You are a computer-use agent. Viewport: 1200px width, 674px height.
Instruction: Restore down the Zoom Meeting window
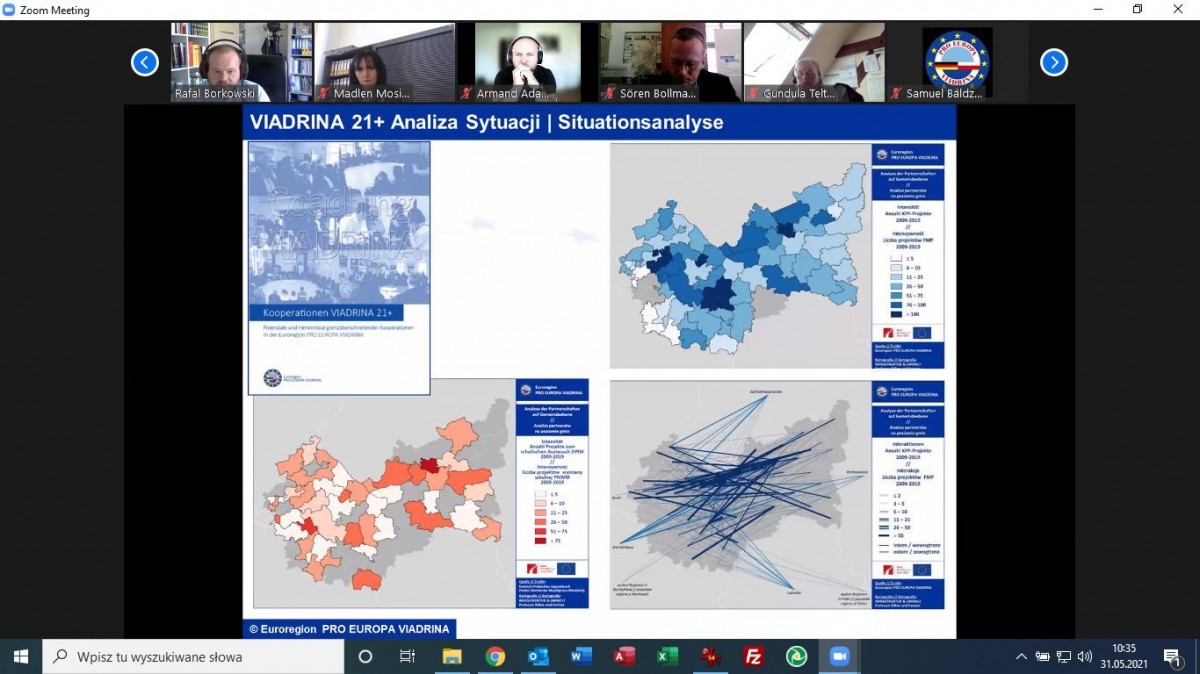[1137, 10]
